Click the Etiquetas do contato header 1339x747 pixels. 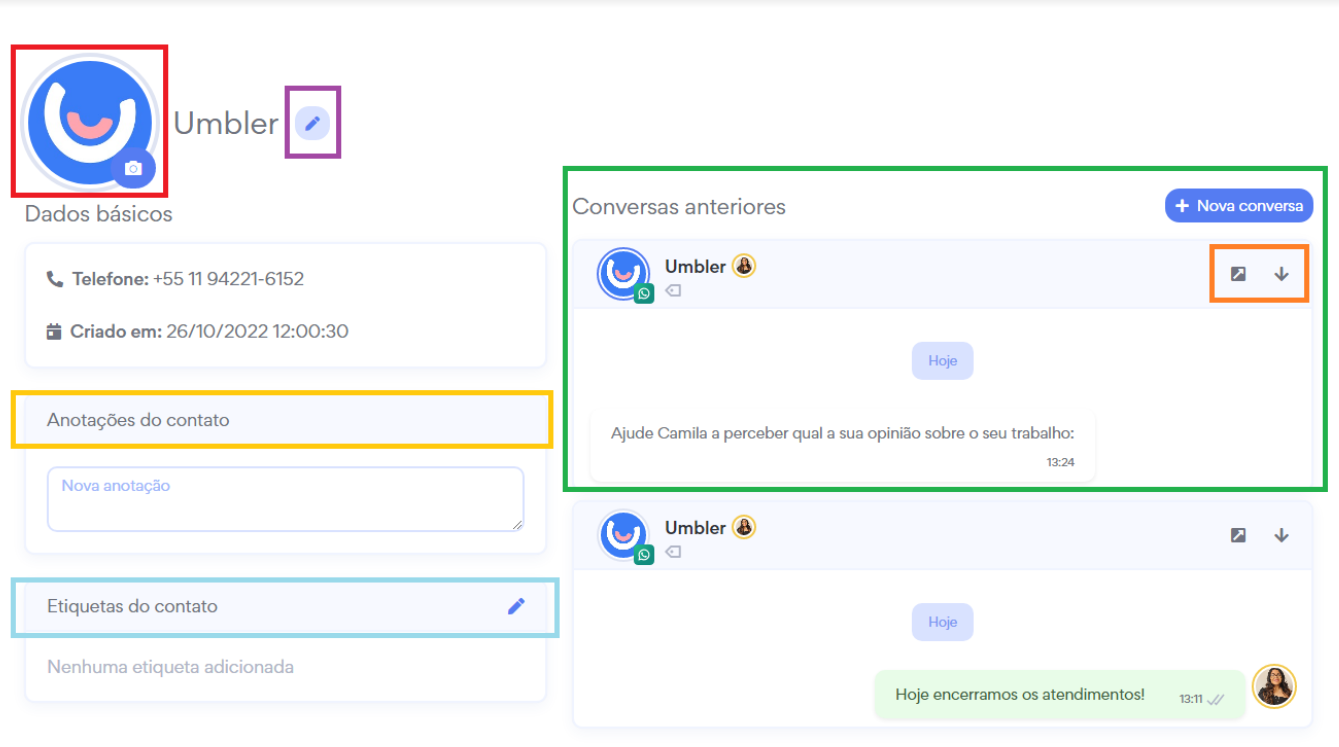click(x=286, y=606)
